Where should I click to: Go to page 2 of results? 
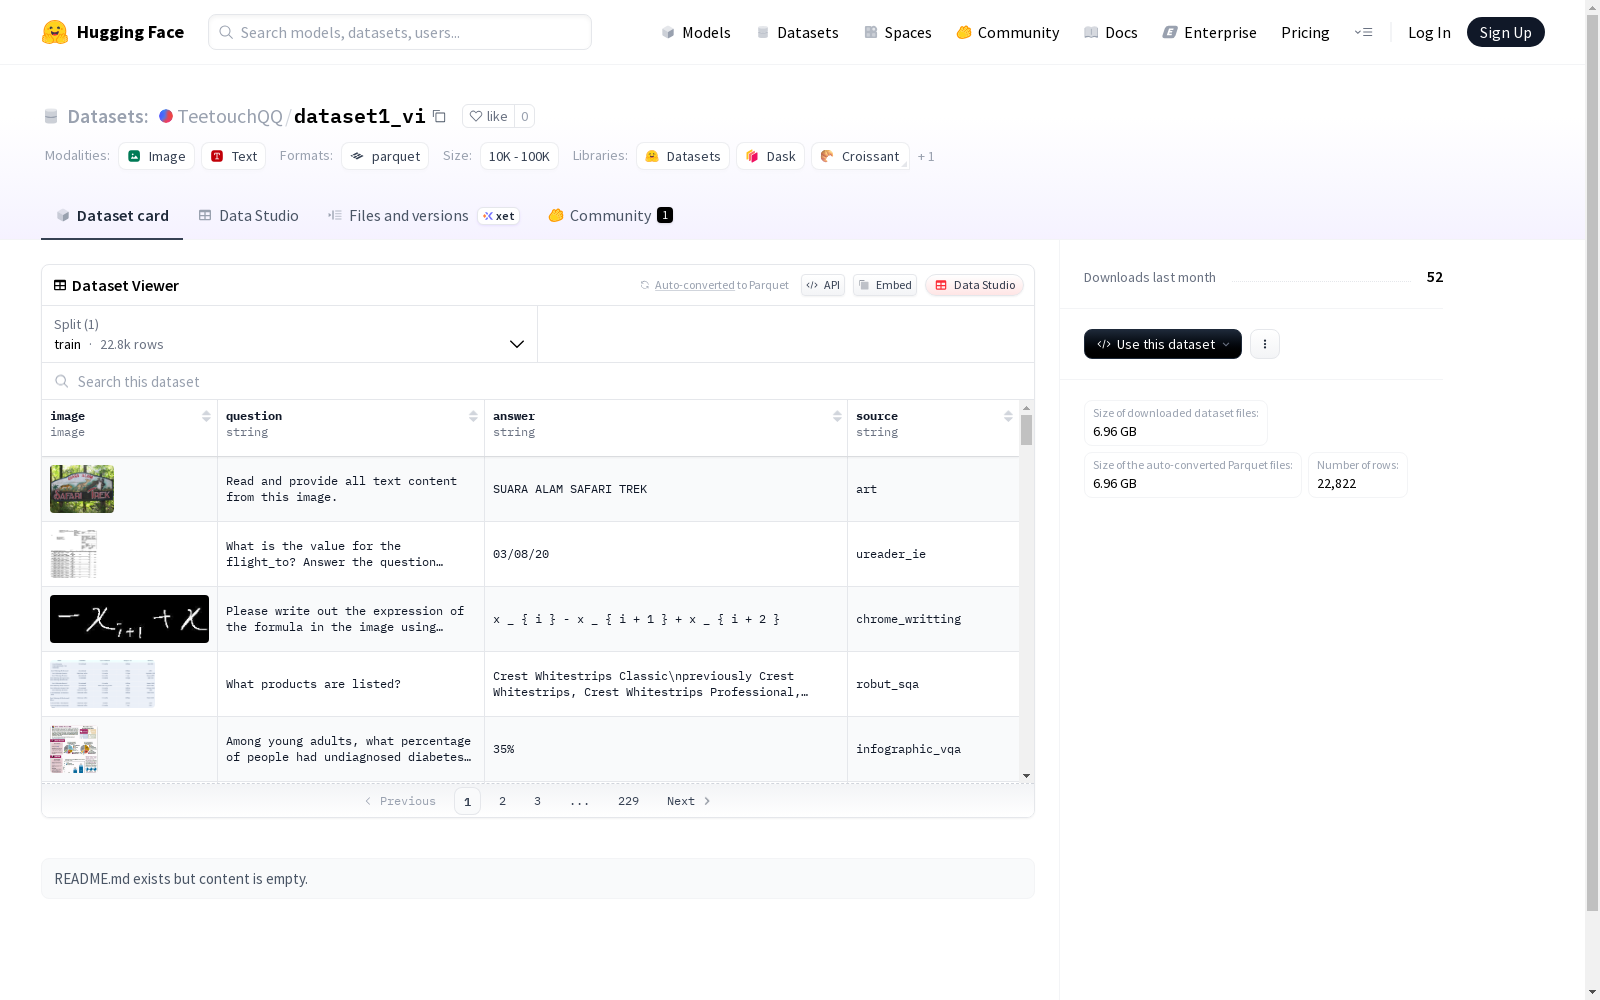tap(502, 801)
